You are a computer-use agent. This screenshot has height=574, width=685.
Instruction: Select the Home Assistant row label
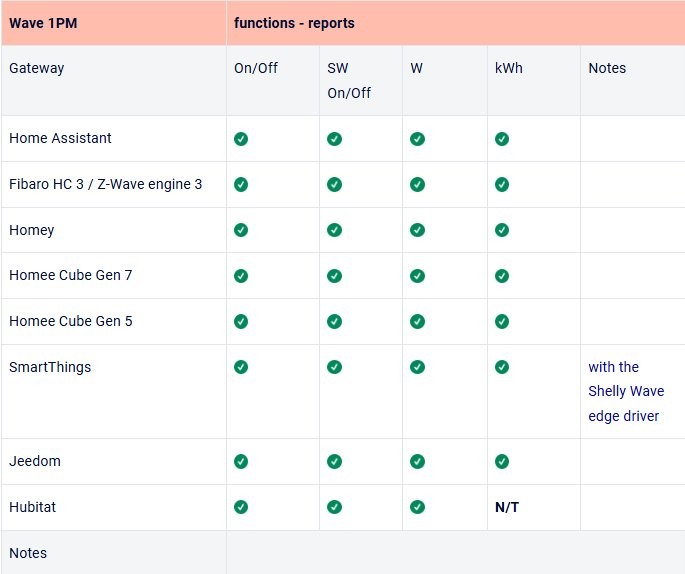click(x=60, y=138)
